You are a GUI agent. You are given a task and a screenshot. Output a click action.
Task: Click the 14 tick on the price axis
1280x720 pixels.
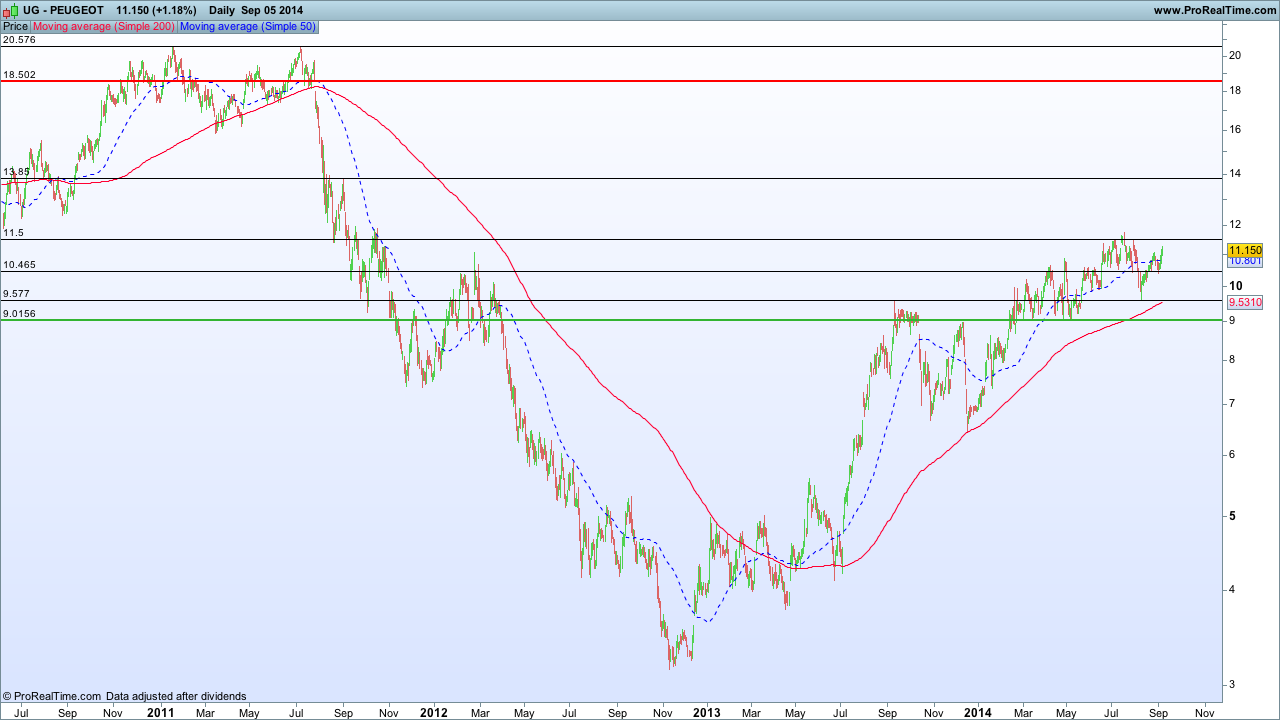click(1235, 174)
